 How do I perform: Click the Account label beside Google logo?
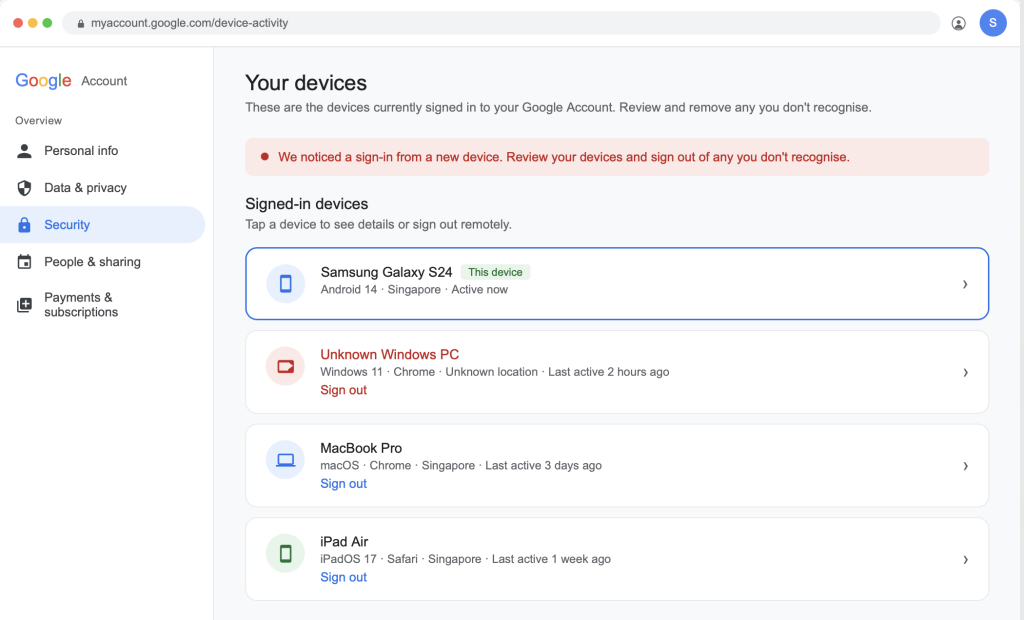[x=104, y=81]
